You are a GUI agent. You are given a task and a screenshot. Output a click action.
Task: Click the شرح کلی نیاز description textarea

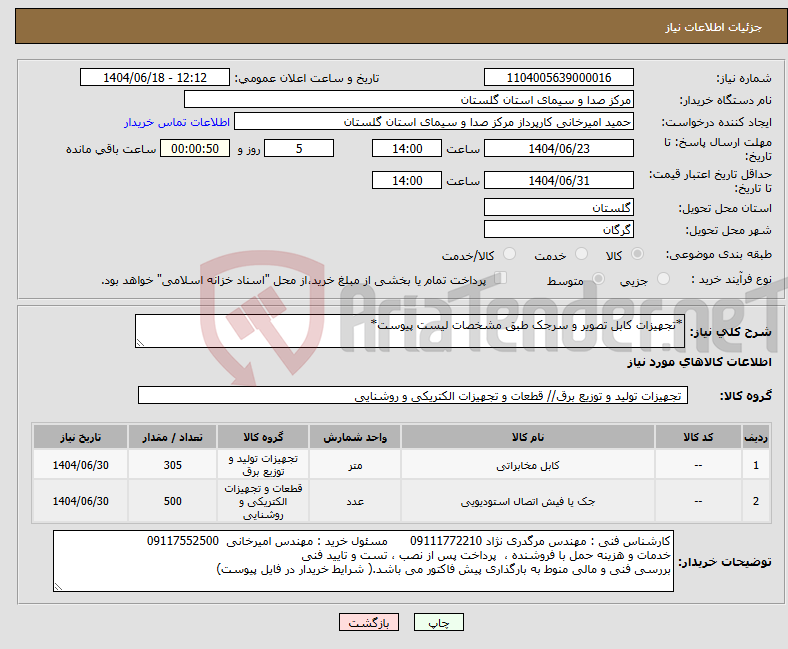coord(410,331)
